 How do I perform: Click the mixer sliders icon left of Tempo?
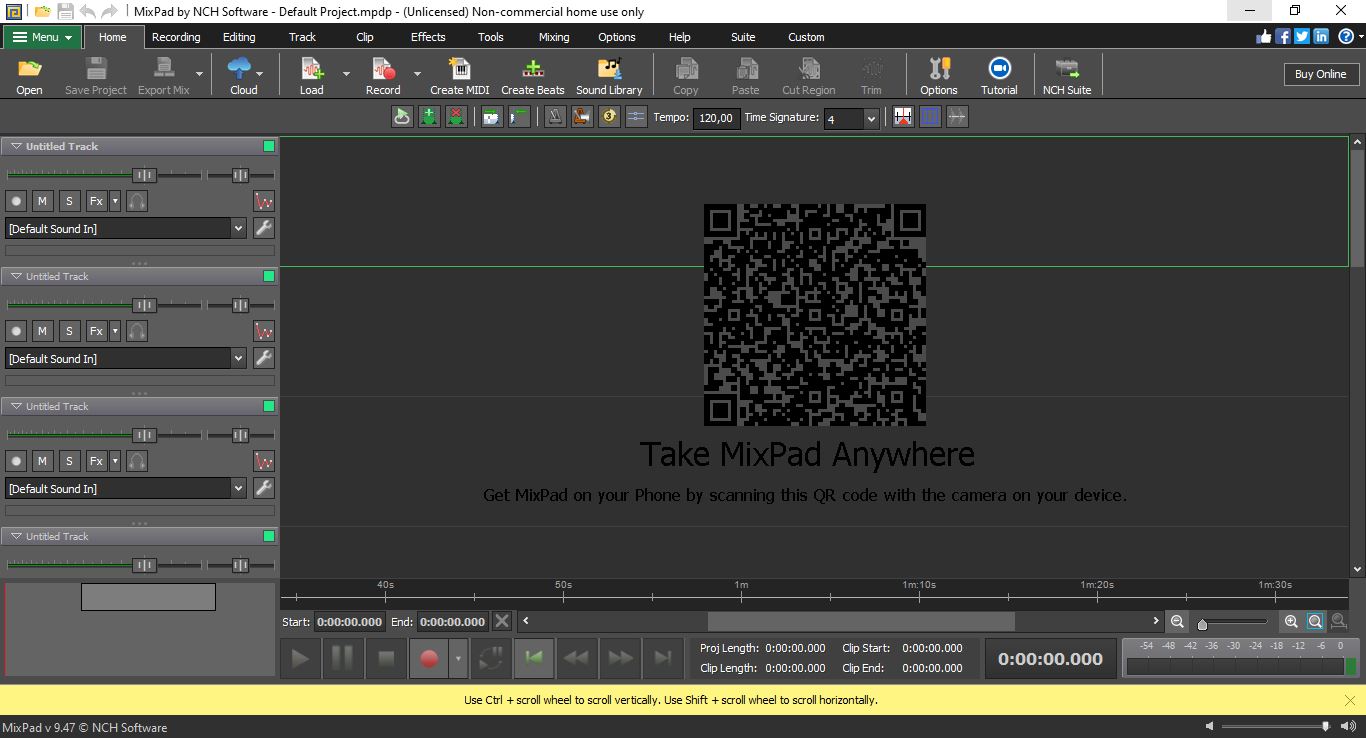pyautogui.click(x=636, y=117)
